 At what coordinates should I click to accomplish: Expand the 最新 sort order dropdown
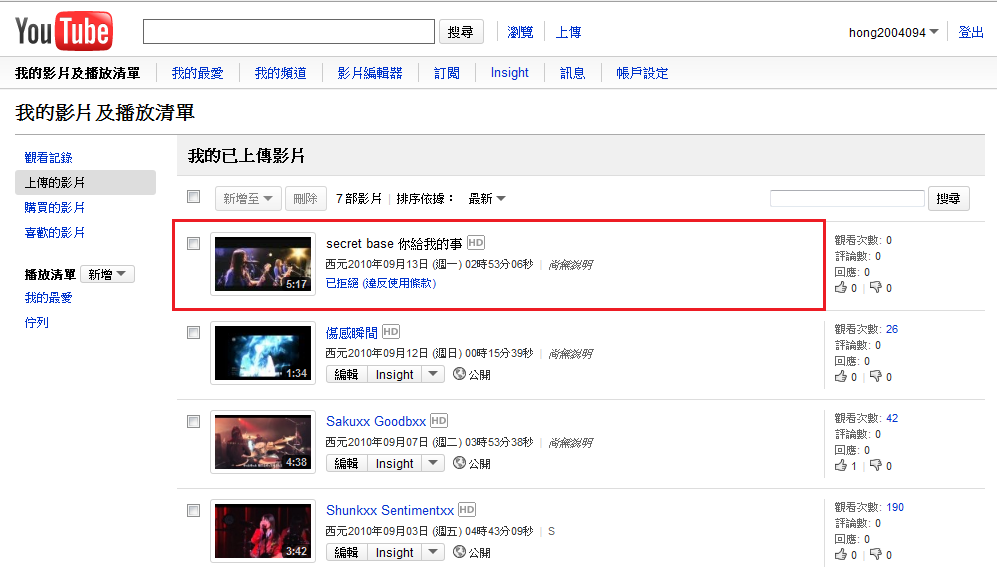pos(487,199)
